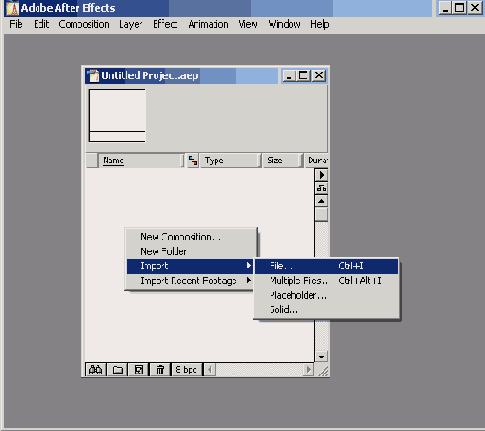Click the flowchart view icon
Screen dimensions: 485x431
[321, 188]
